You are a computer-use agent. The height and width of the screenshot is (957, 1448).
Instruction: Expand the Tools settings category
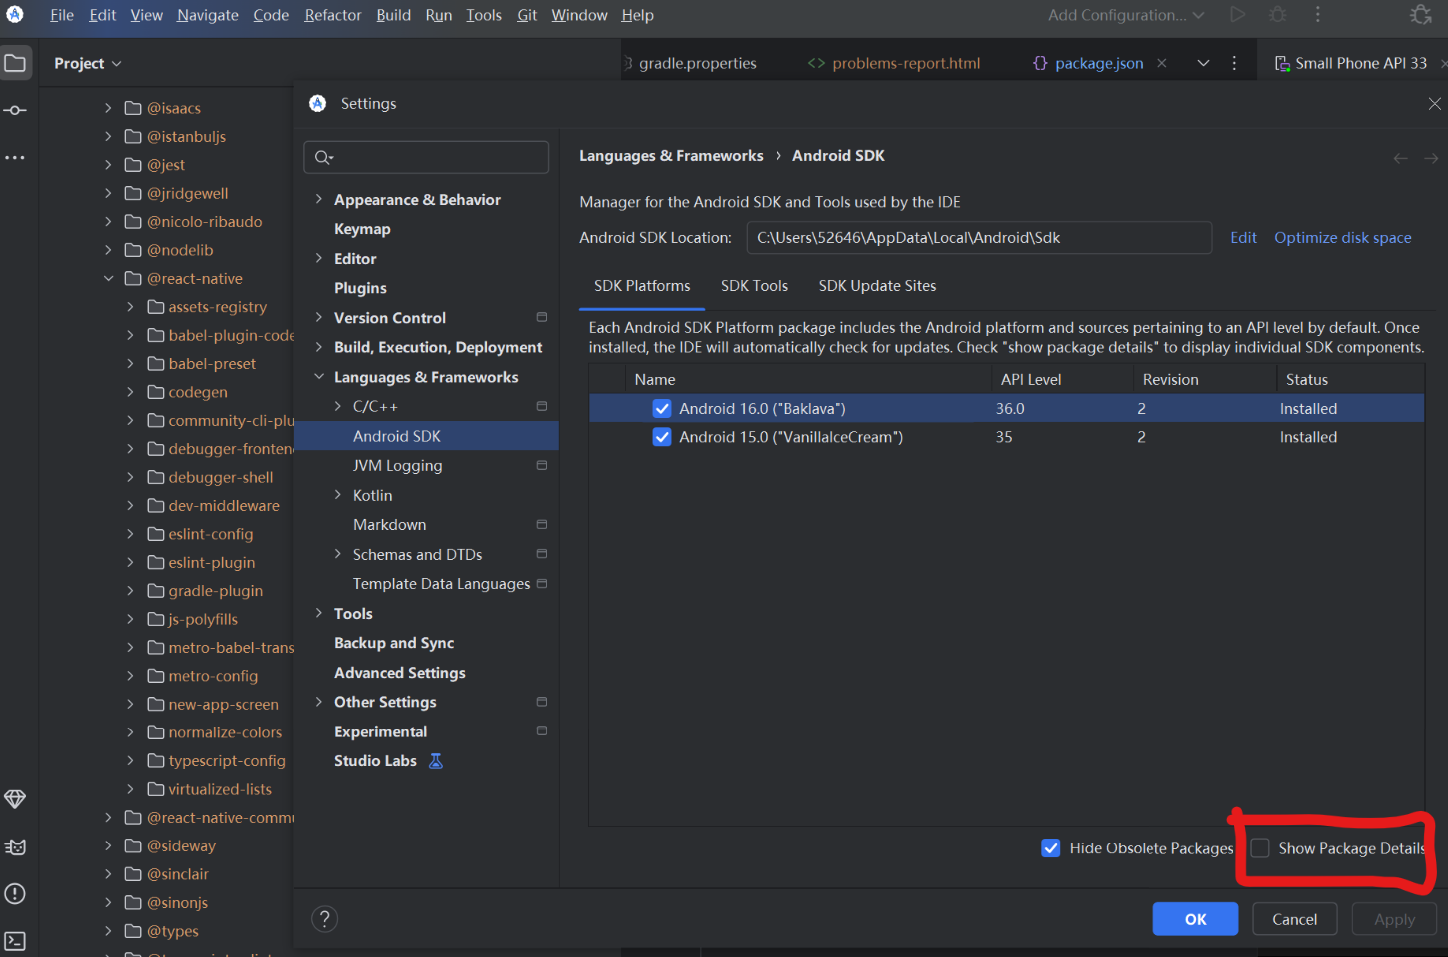[319, 613]
